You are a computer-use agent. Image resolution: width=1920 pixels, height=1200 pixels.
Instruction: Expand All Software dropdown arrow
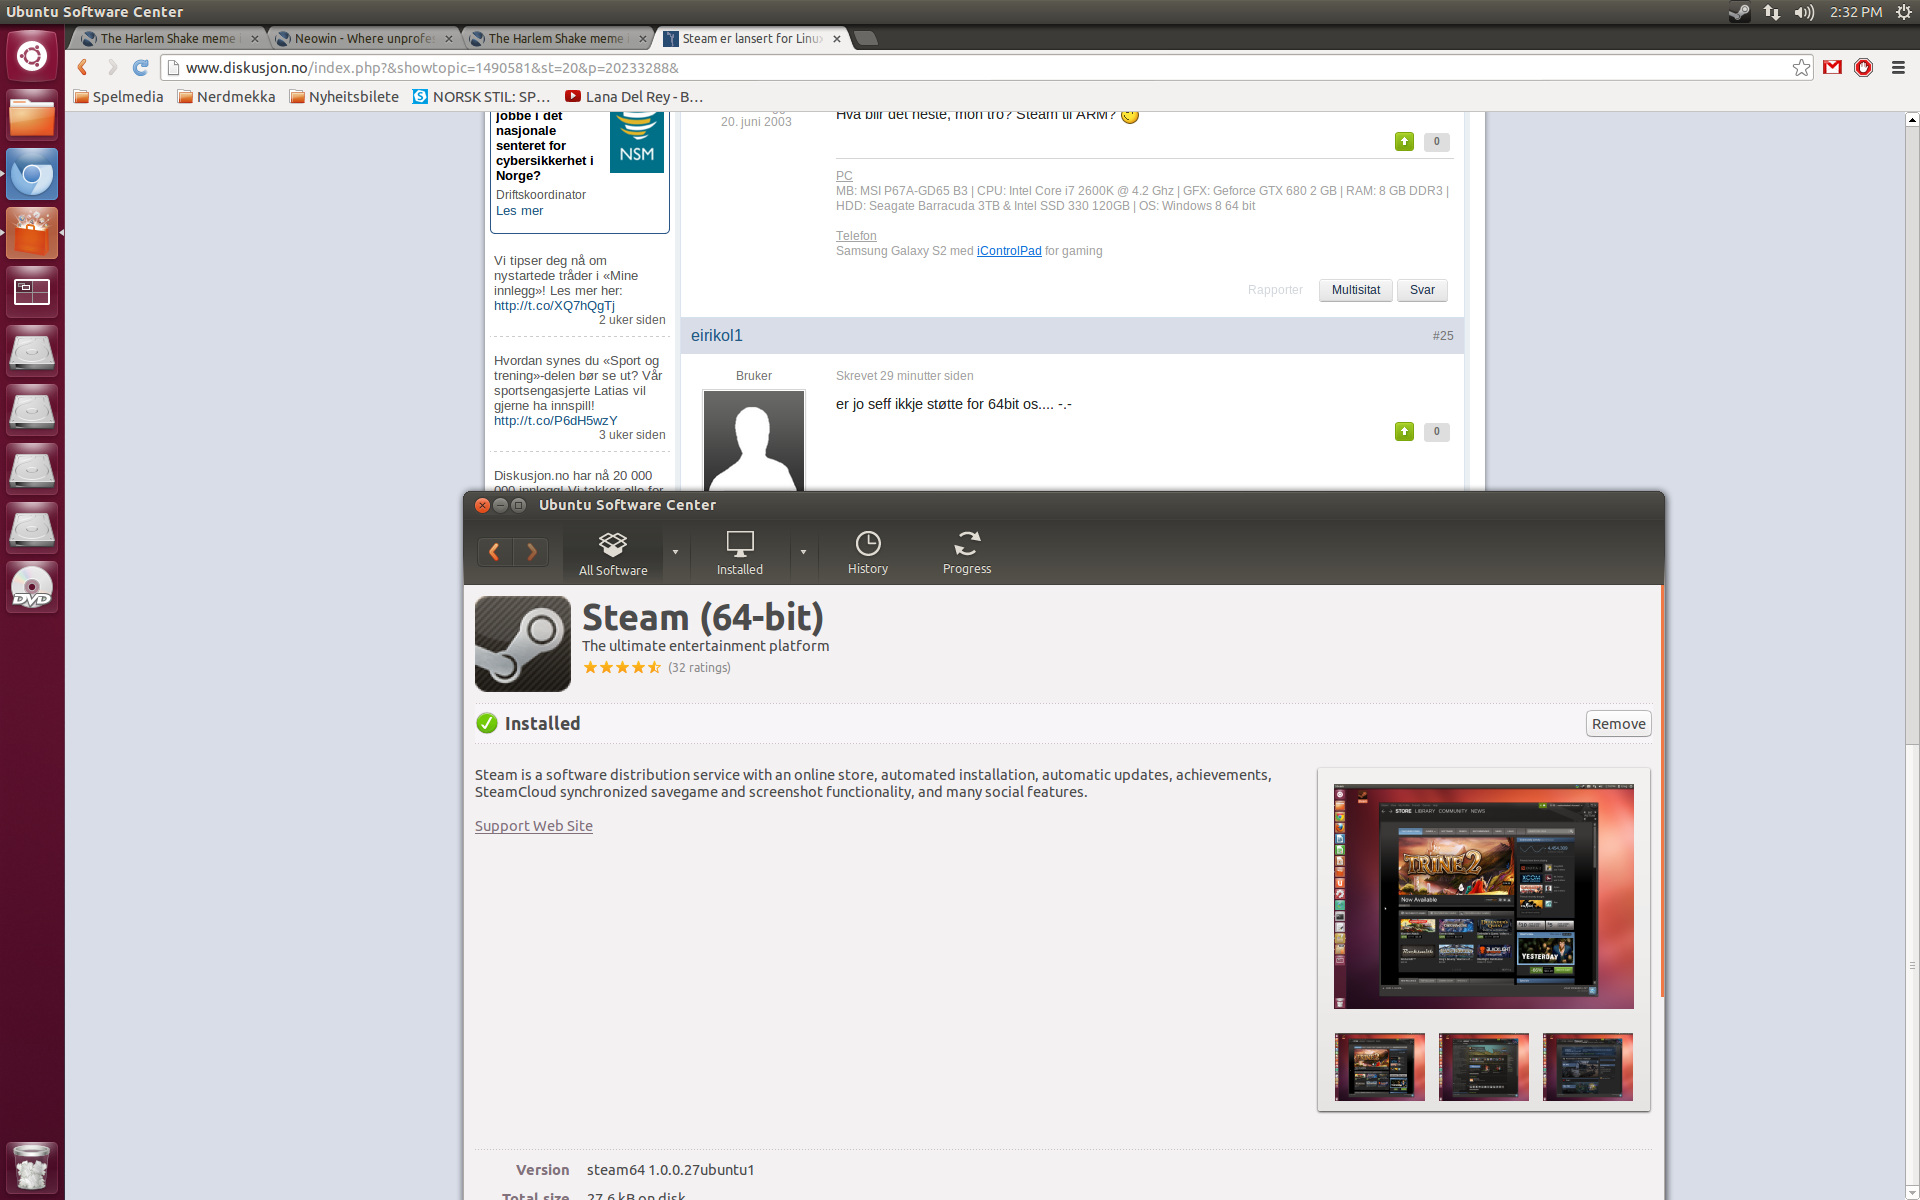pyautogui.click(x=675, y=552)
